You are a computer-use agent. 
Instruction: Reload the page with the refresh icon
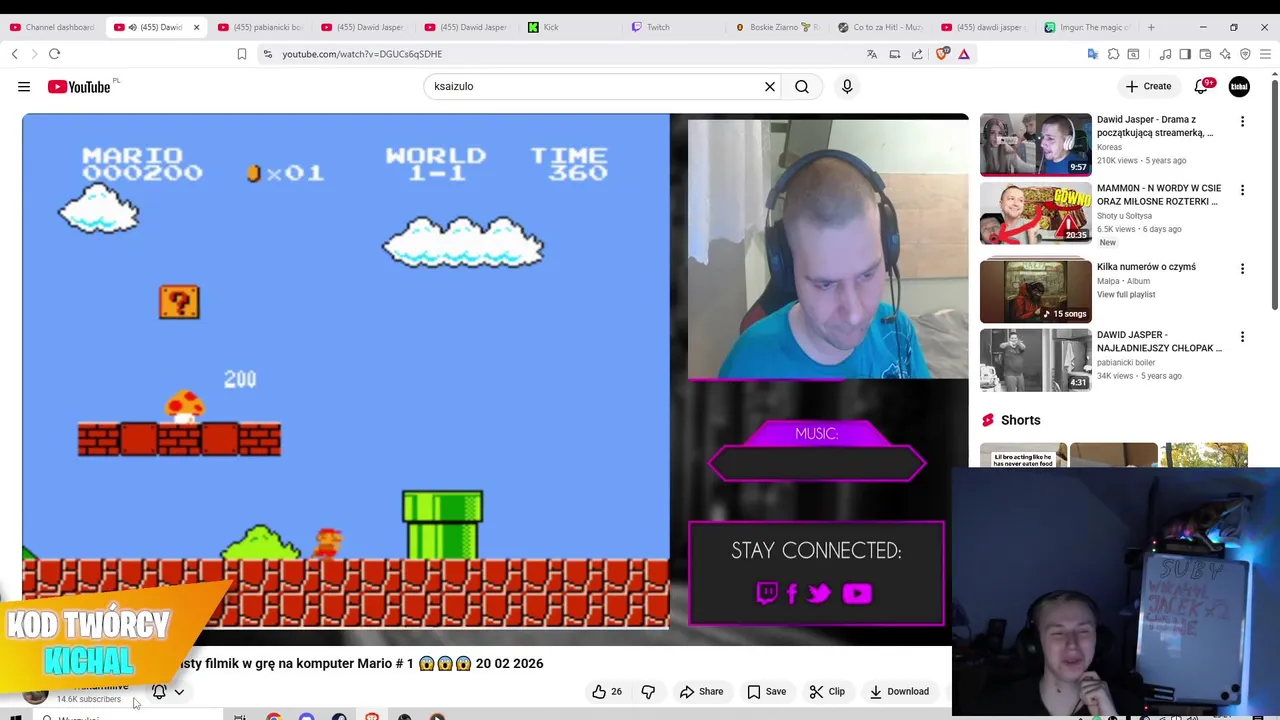(x=54, y=54)
